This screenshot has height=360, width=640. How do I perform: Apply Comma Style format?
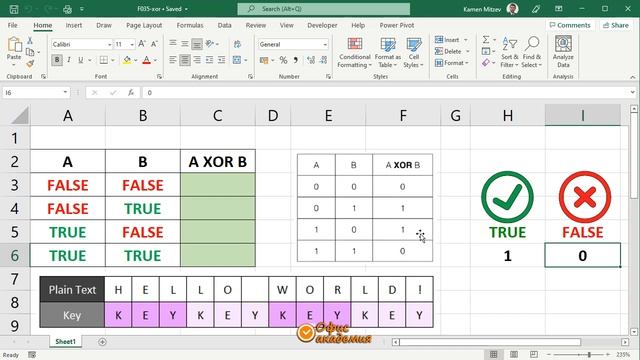[x=295, y=60]
